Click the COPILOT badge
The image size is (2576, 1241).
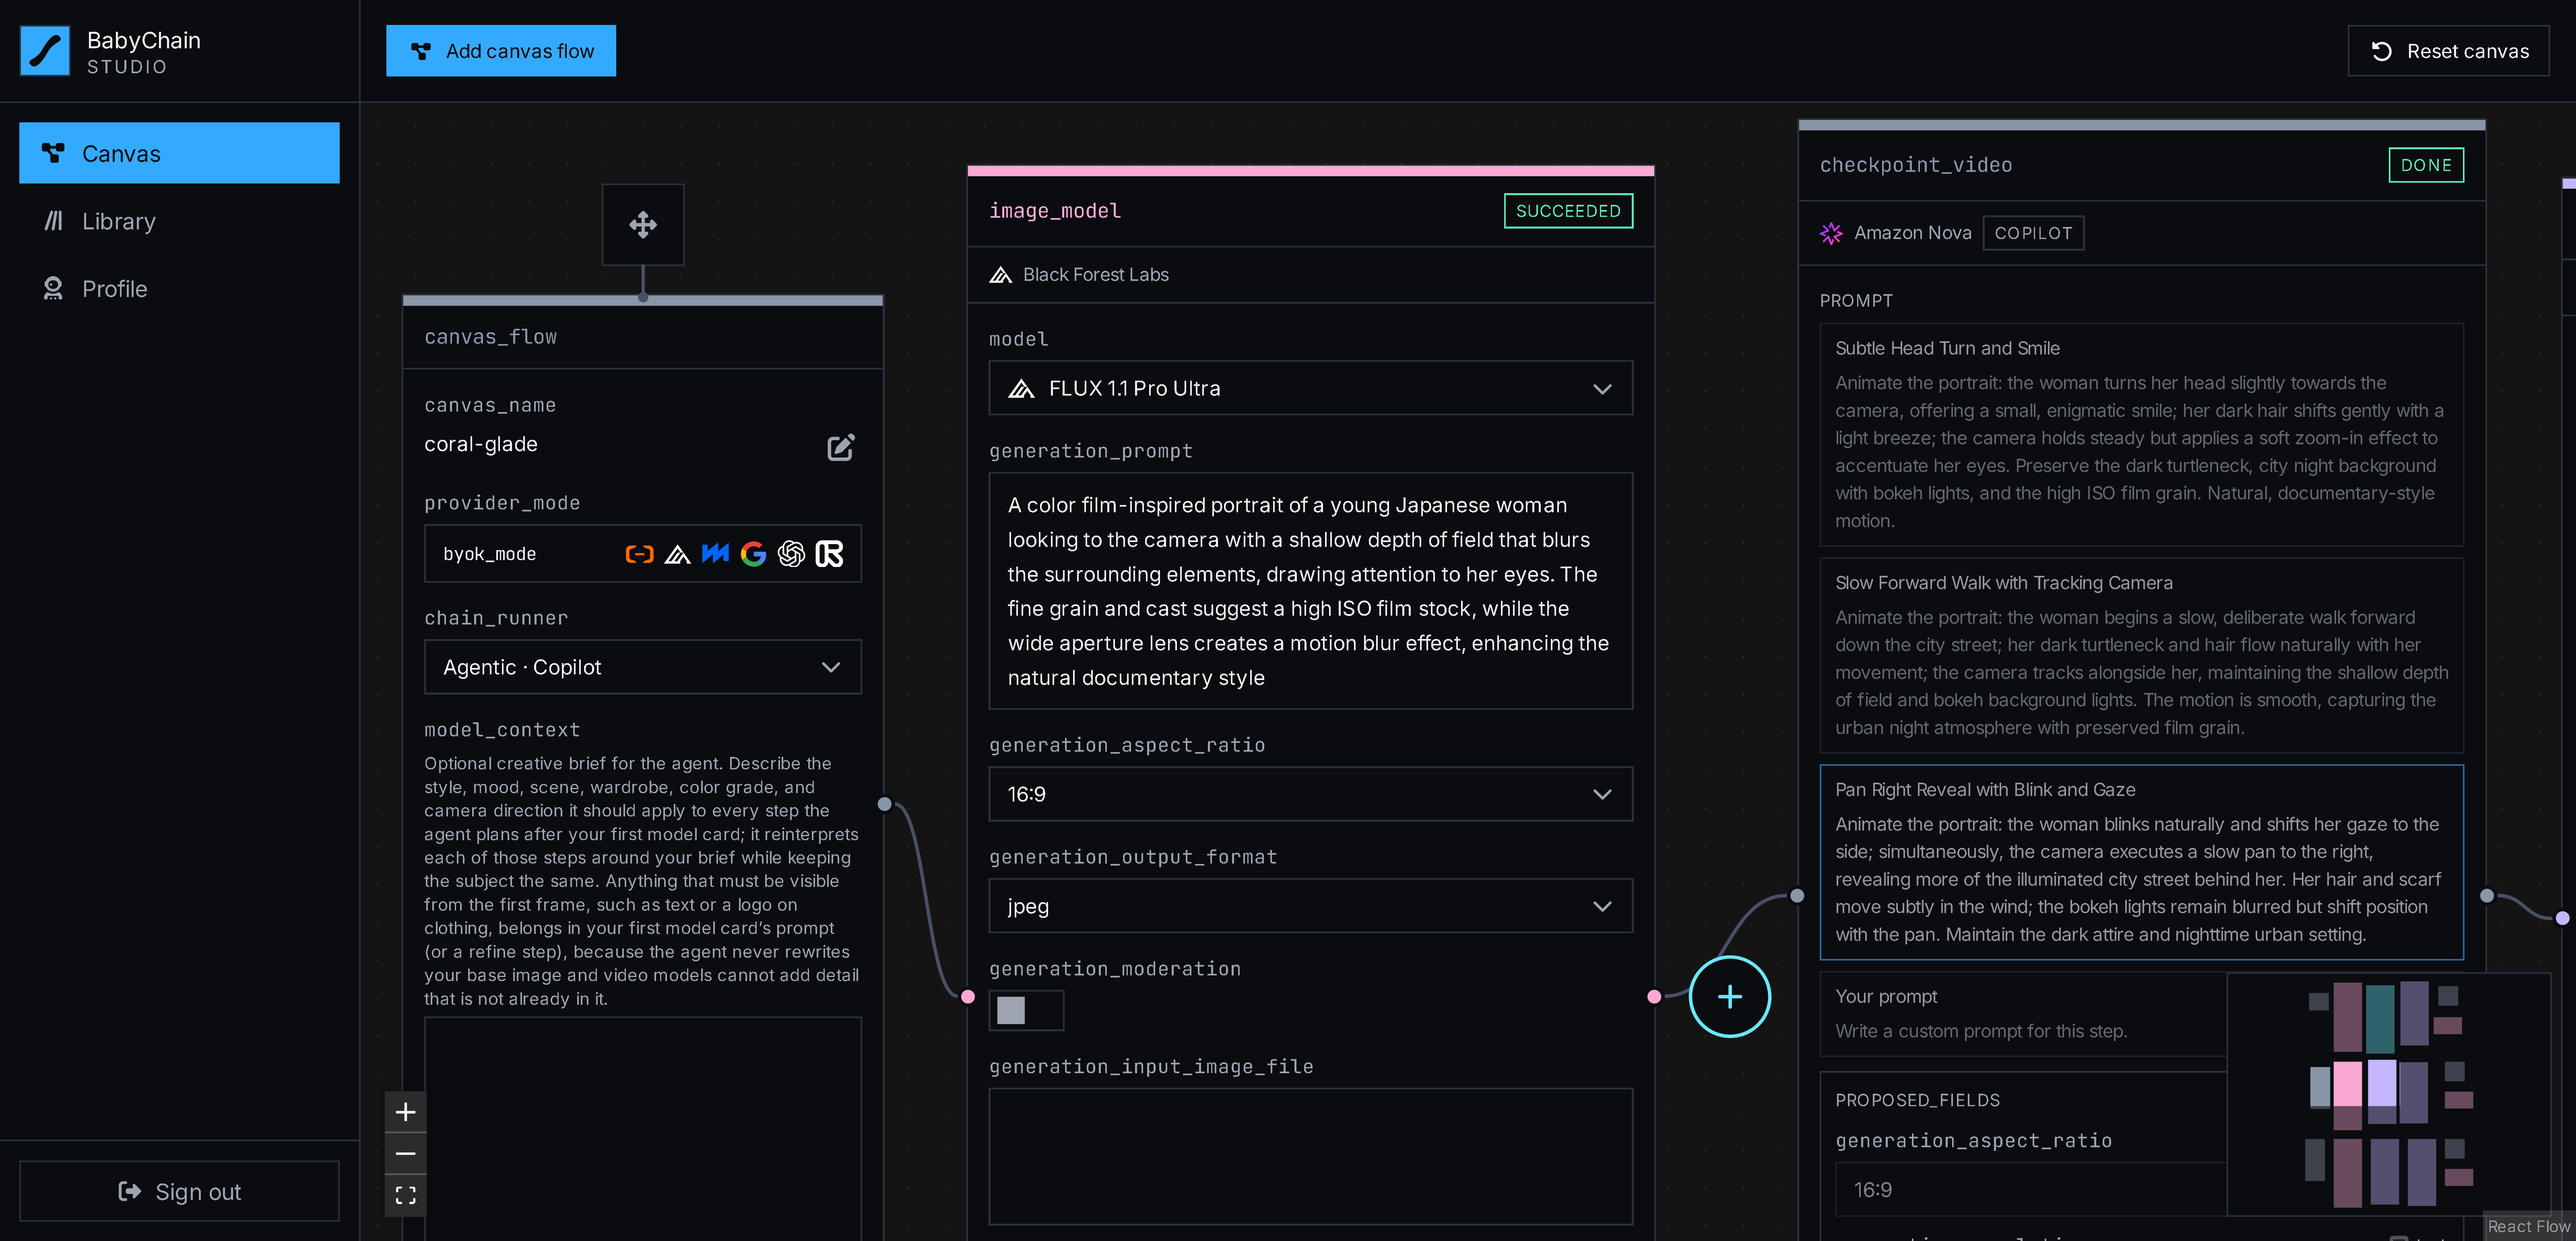click(x=2033, y=233)
